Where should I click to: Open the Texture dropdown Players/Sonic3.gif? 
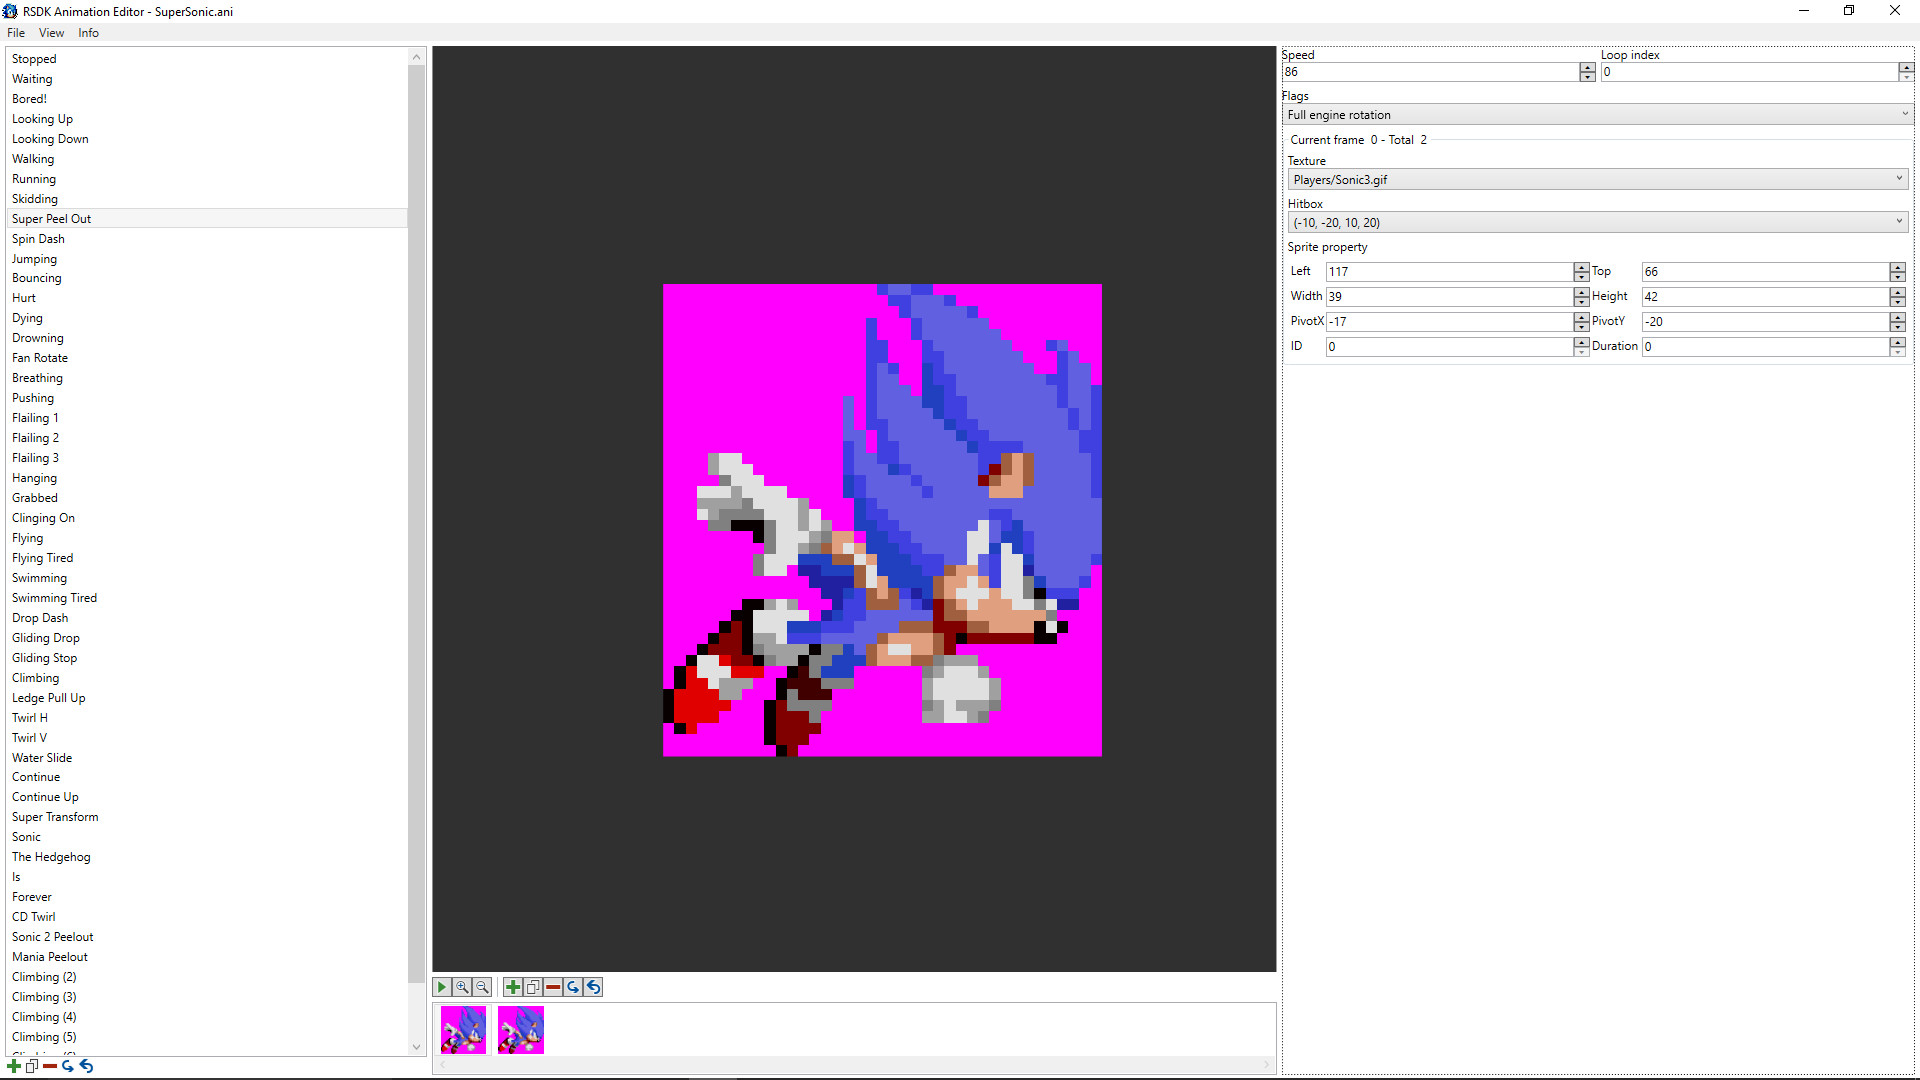[x=1596, y=179]
